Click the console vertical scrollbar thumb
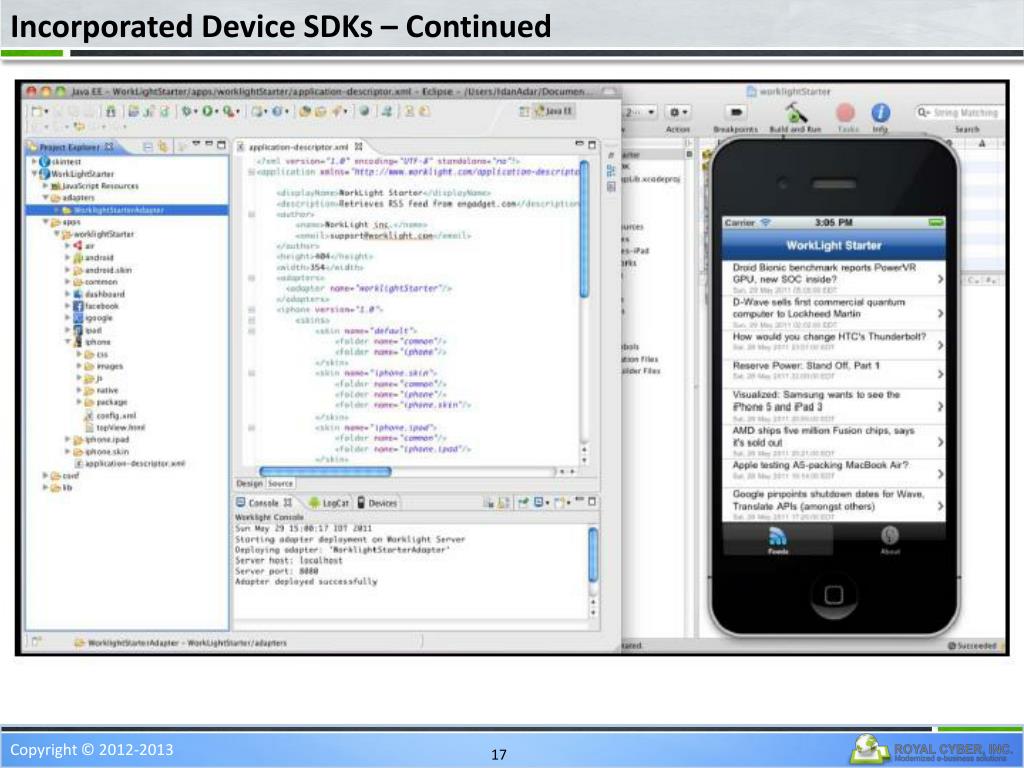This screenshot has height=768, width=1024. coord(593,554)
